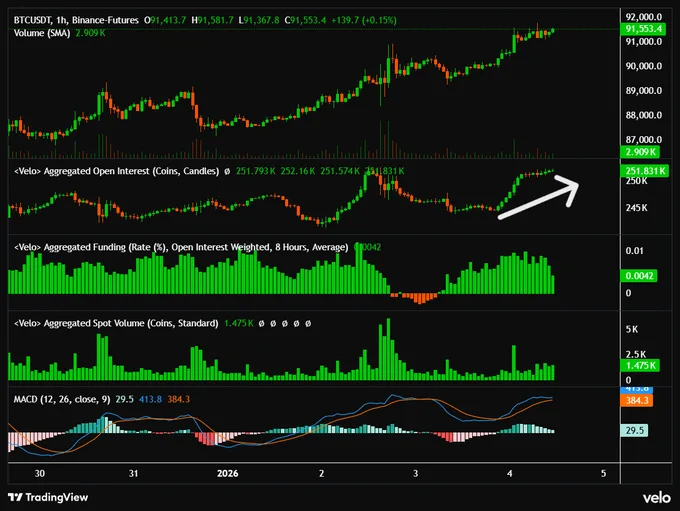Click the MACD value 413.8 in legend
Viewport: 680px width, 511px height.
coord(150,399)
